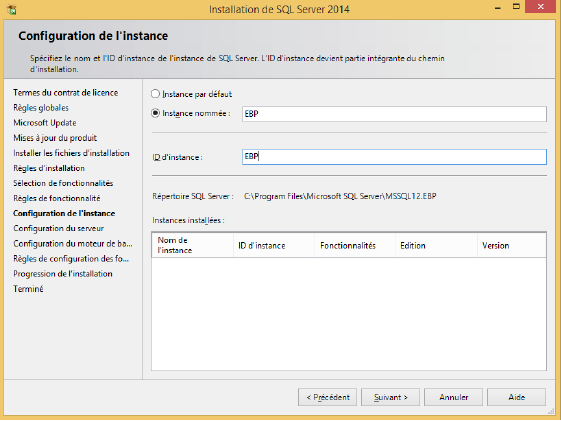Select 'Sélection de fonctionnalités' step in sidebar
561x421 pixels.
click(63, 183)
